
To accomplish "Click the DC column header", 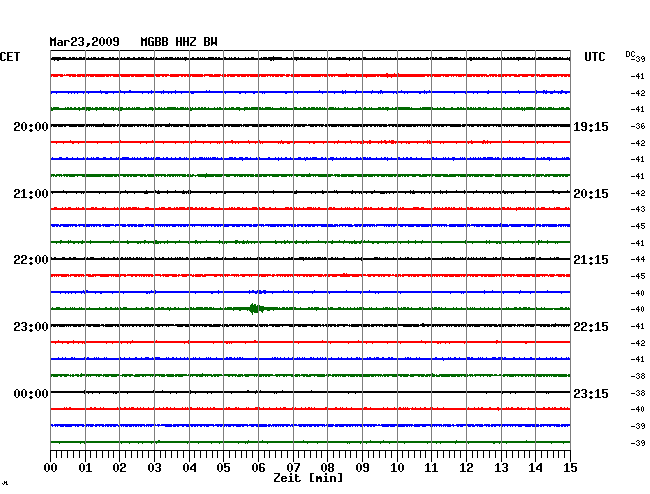I will coord(630,54).
